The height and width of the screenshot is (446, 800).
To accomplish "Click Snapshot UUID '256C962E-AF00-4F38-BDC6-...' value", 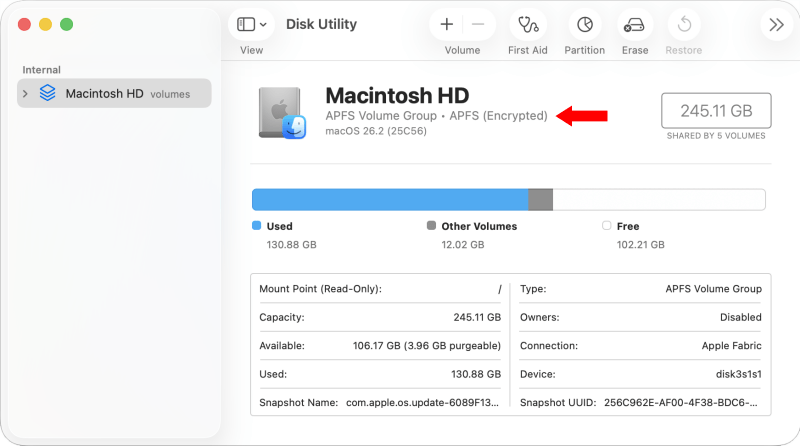I will [681, 403].
